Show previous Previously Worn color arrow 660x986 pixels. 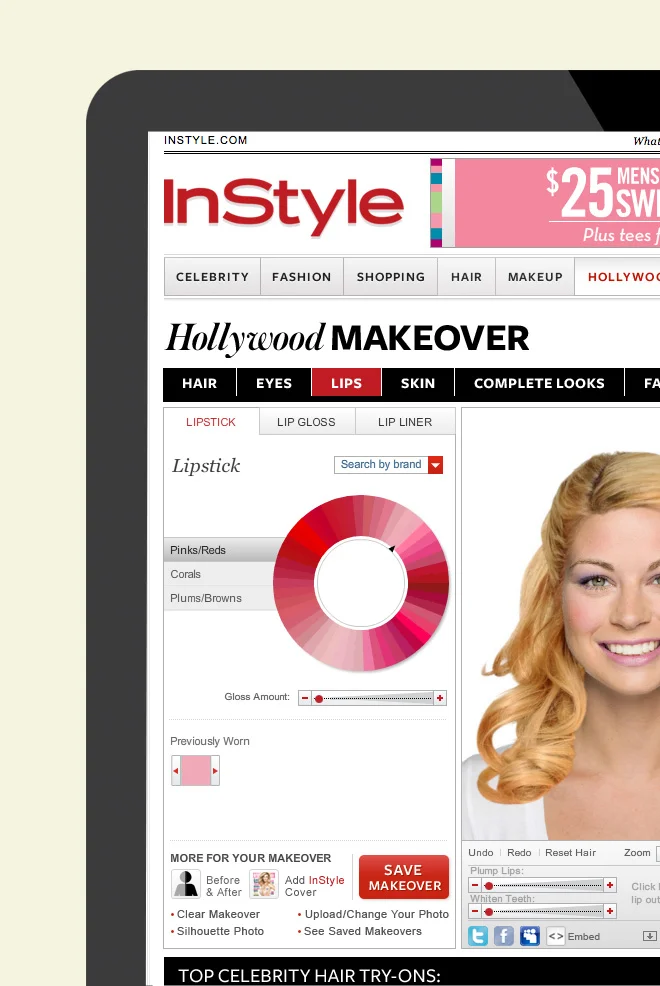click(x=176, y=770)
